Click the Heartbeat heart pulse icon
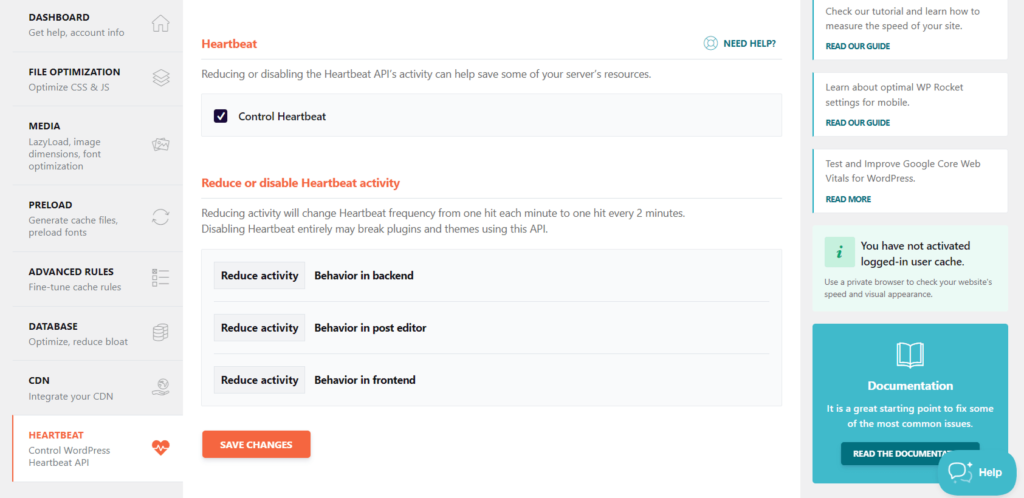 click(160, 447)
